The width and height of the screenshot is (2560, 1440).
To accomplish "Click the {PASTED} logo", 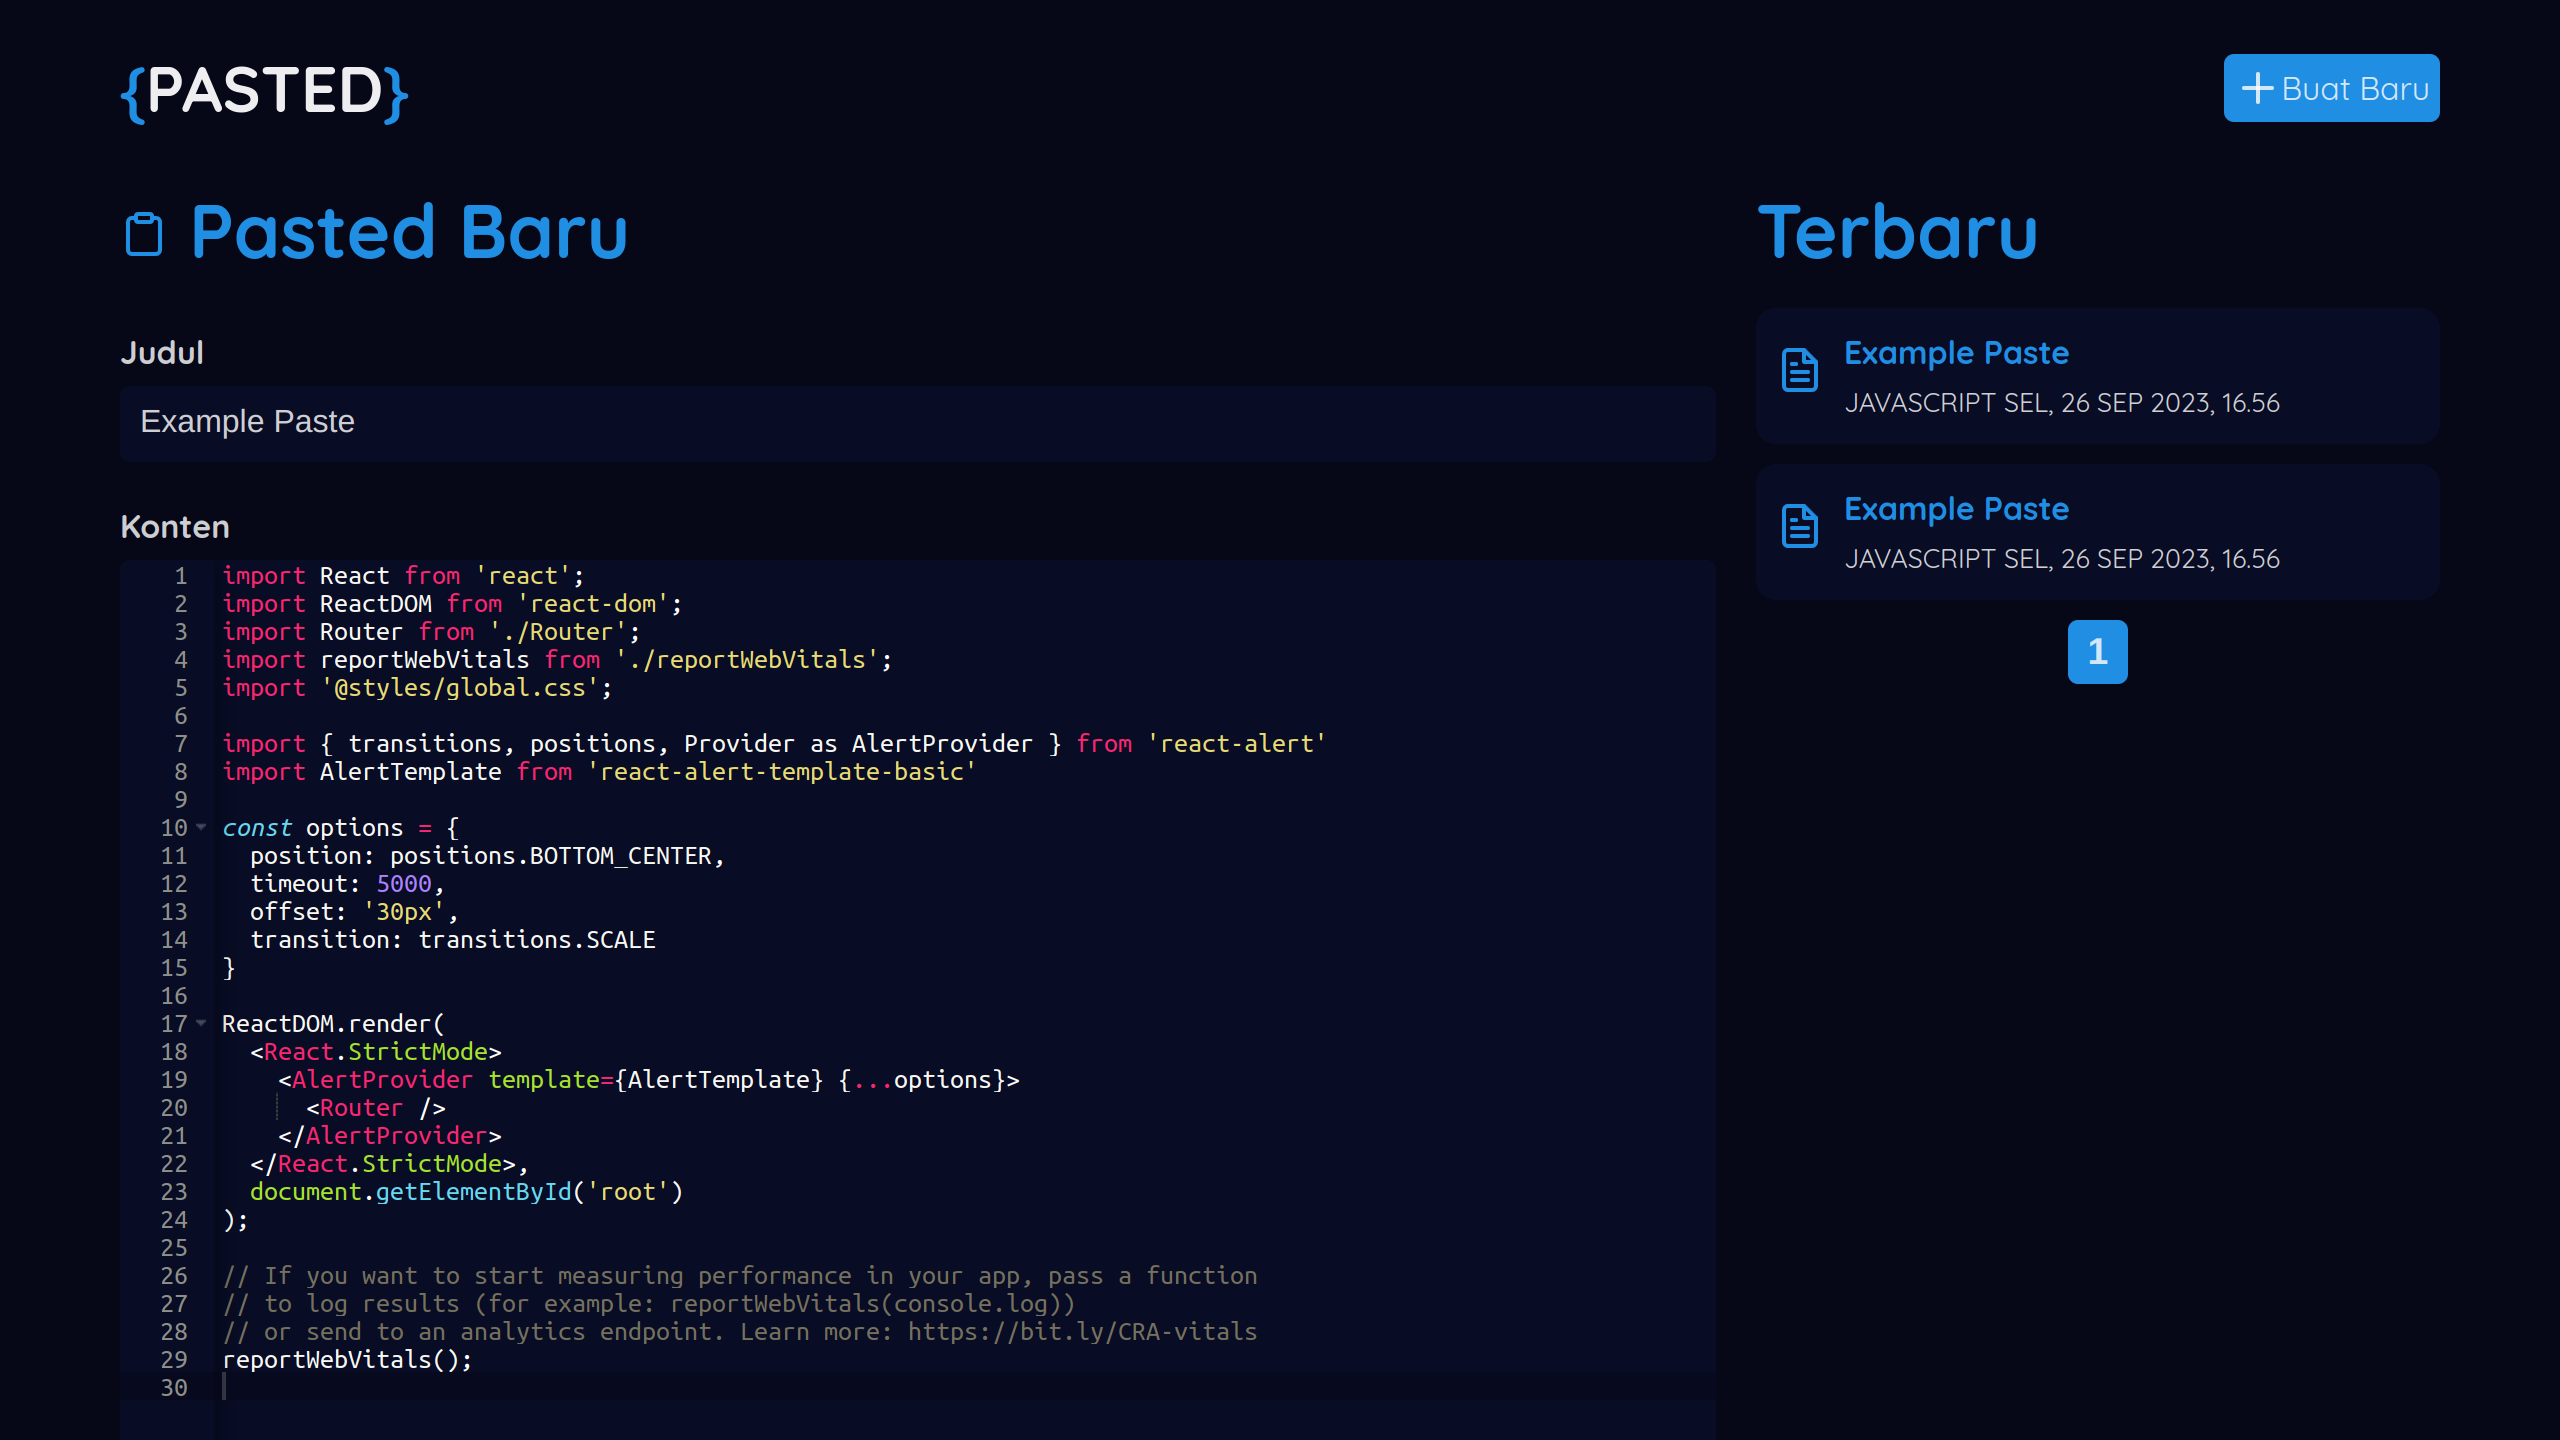I will pyautogui.click(x=264, y=91).
